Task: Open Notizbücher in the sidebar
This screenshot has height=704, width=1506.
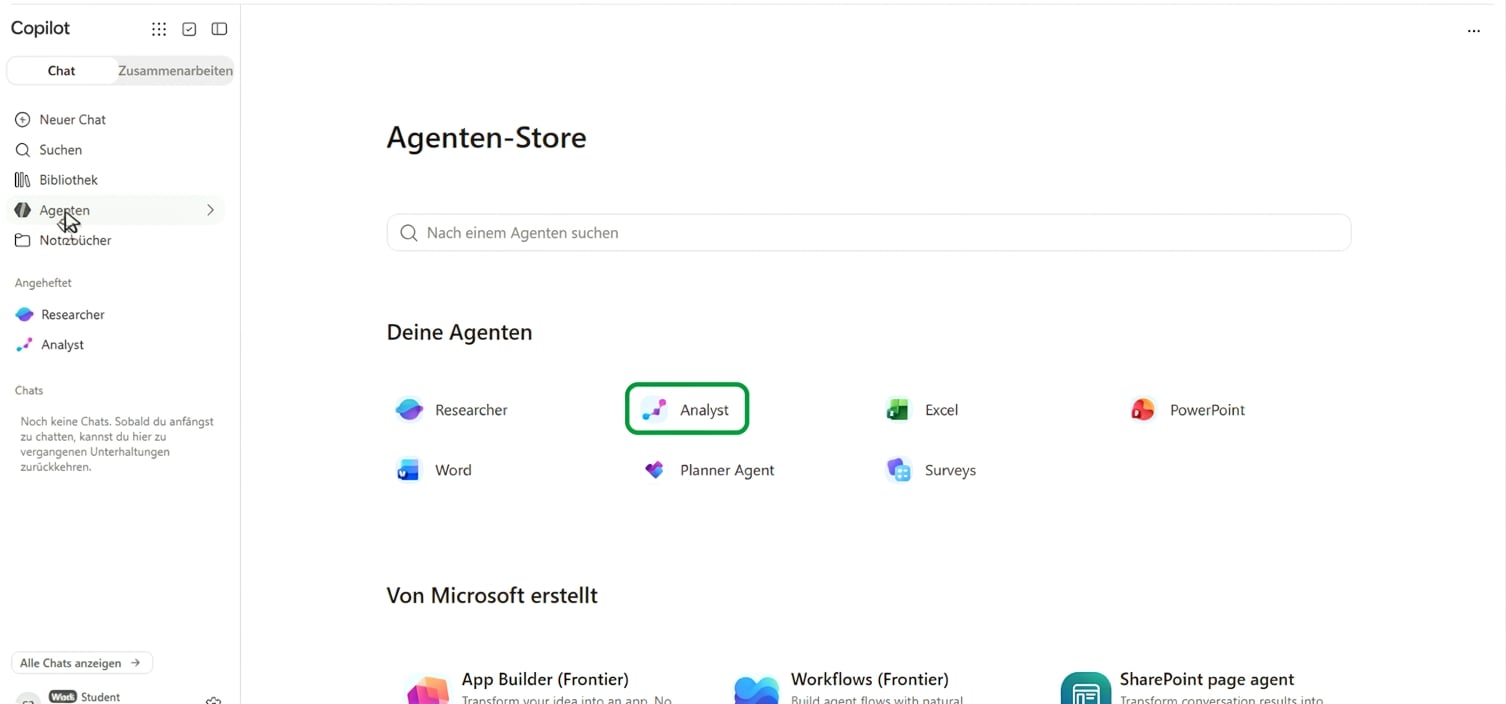Action: [x=115, y=240]
